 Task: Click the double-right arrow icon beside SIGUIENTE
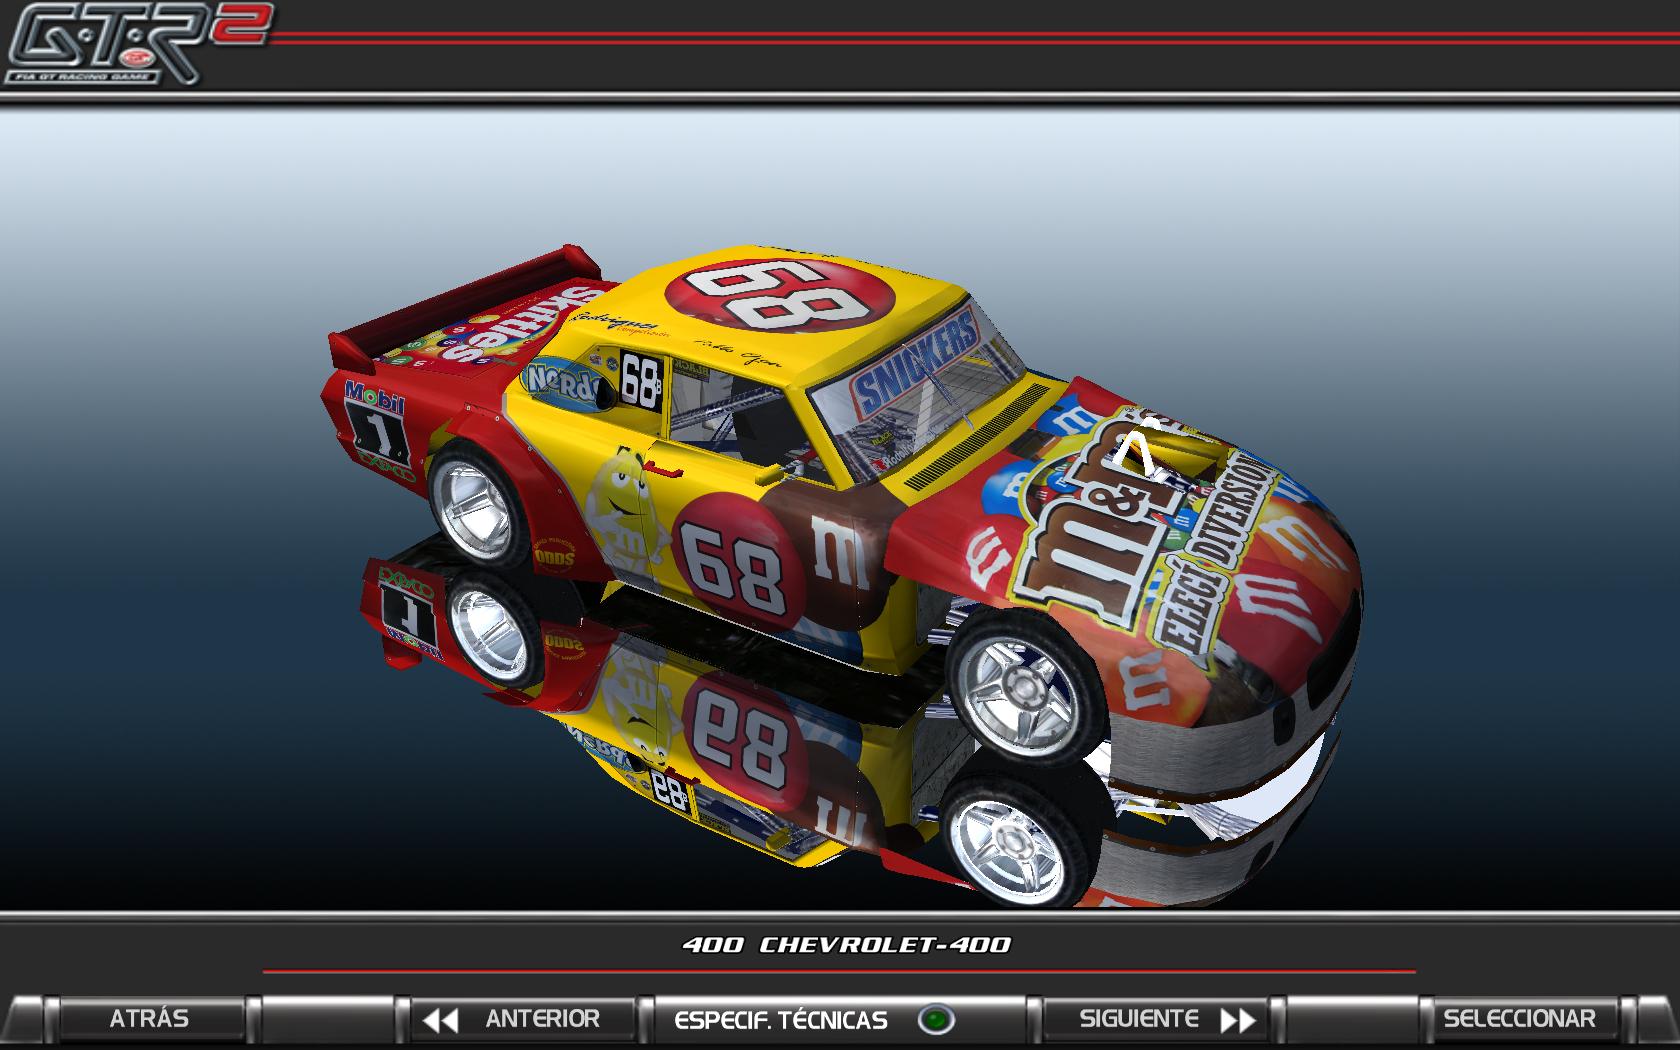1238,1020
